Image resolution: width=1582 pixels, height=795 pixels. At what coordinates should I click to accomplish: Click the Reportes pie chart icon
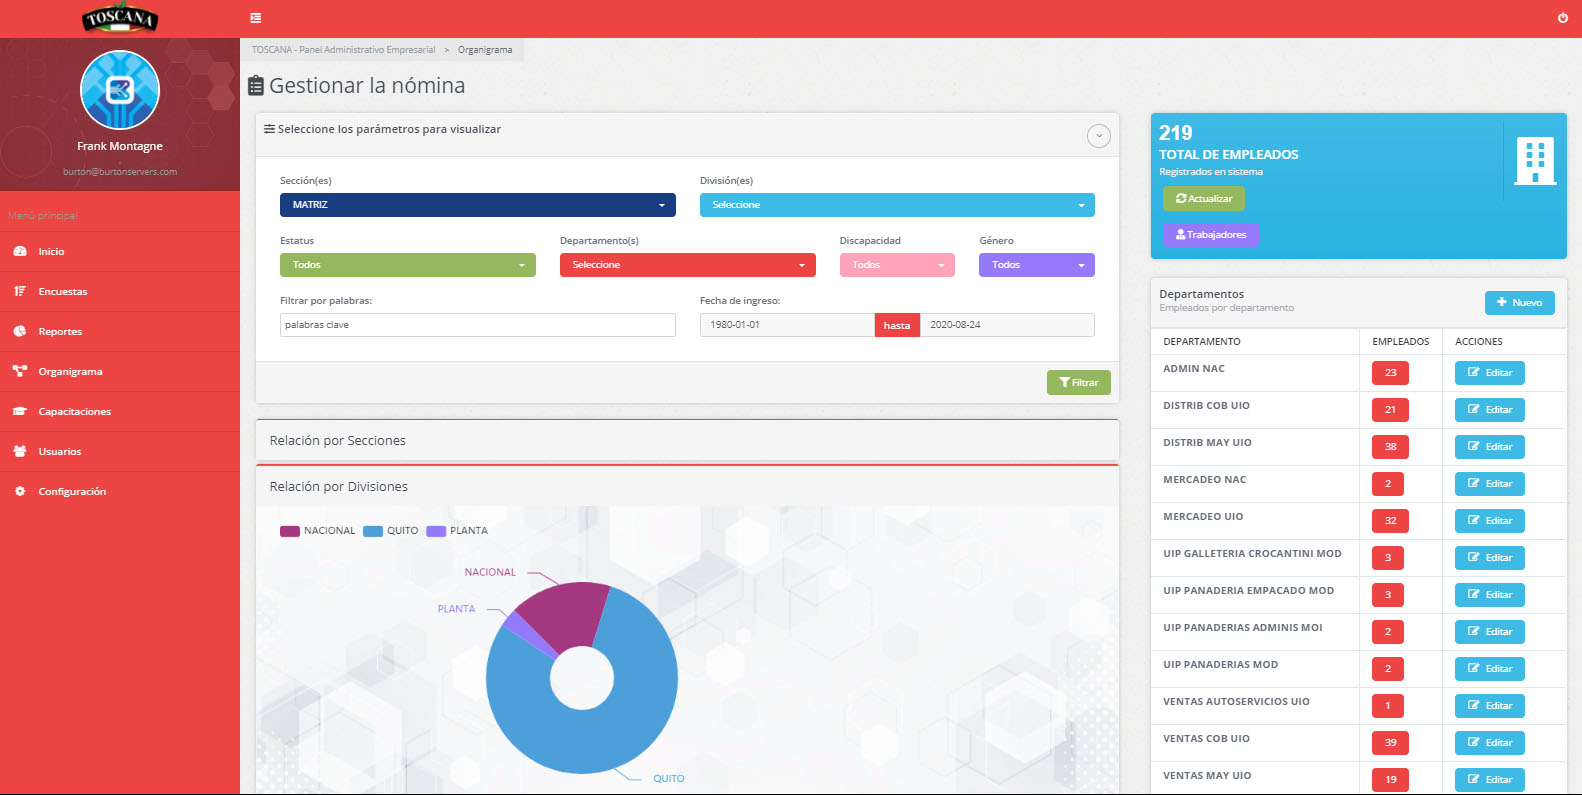pos(20,331)
